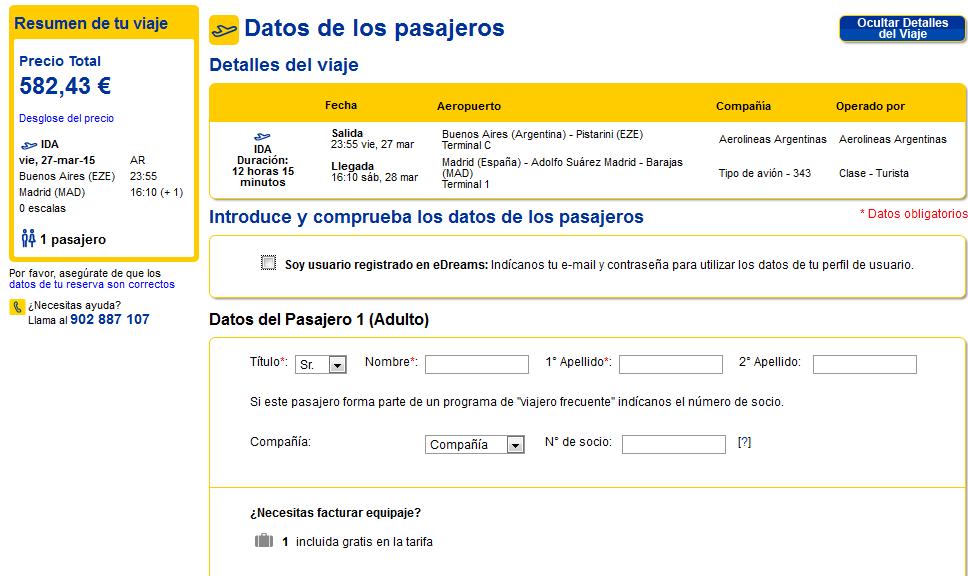
Task: Click the Ocultar Detalles del Viaje button
Action: [902, 28]
